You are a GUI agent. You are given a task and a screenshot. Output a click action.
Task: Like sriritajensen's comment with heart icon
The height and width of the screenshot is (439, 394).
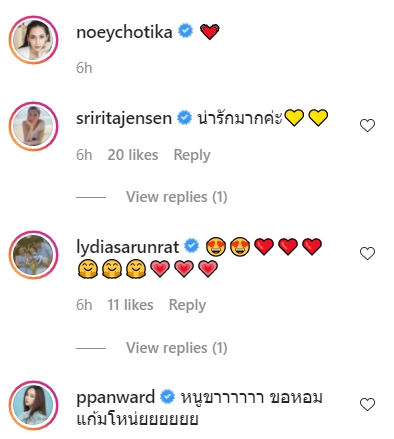point(367,125)
